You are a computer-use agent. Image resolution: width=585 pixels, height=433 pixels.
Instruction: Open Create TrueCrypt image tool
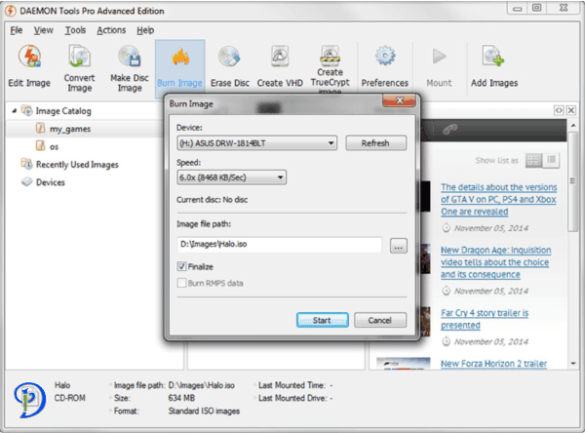pyautogui.click(x=330, y=69)
